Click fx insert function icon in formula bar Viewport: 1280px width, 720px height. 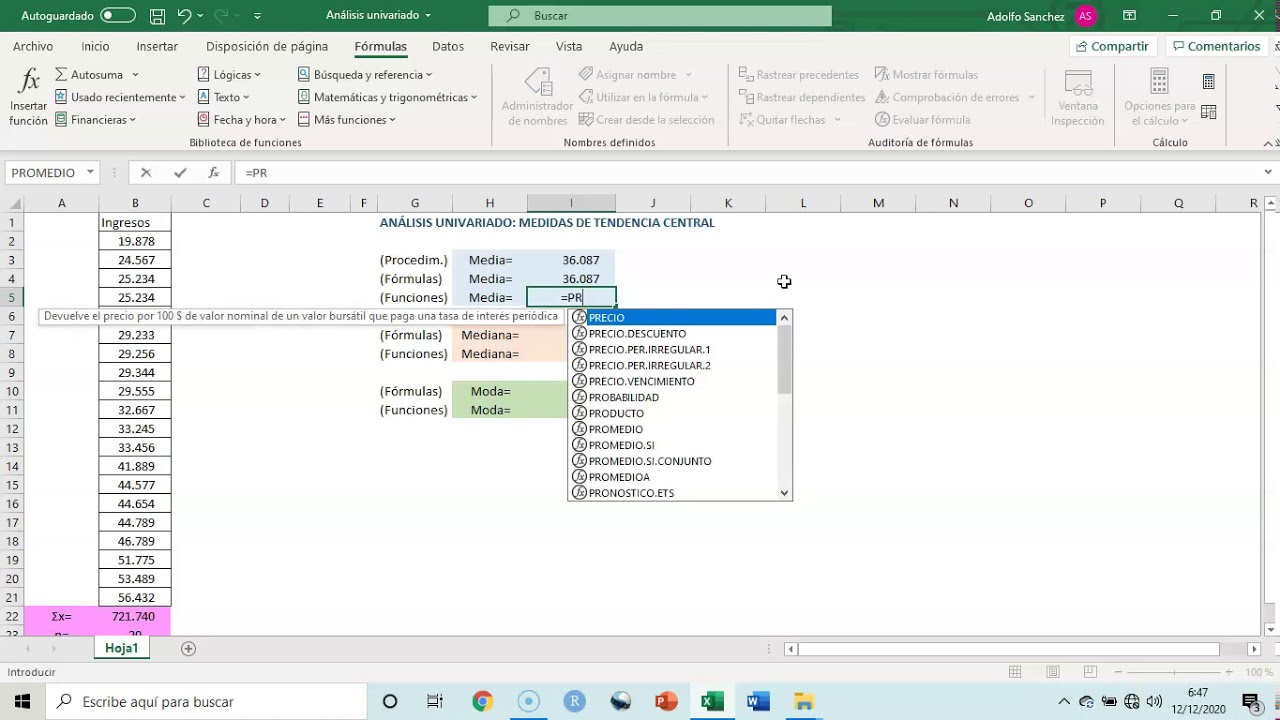click(213, 173)
